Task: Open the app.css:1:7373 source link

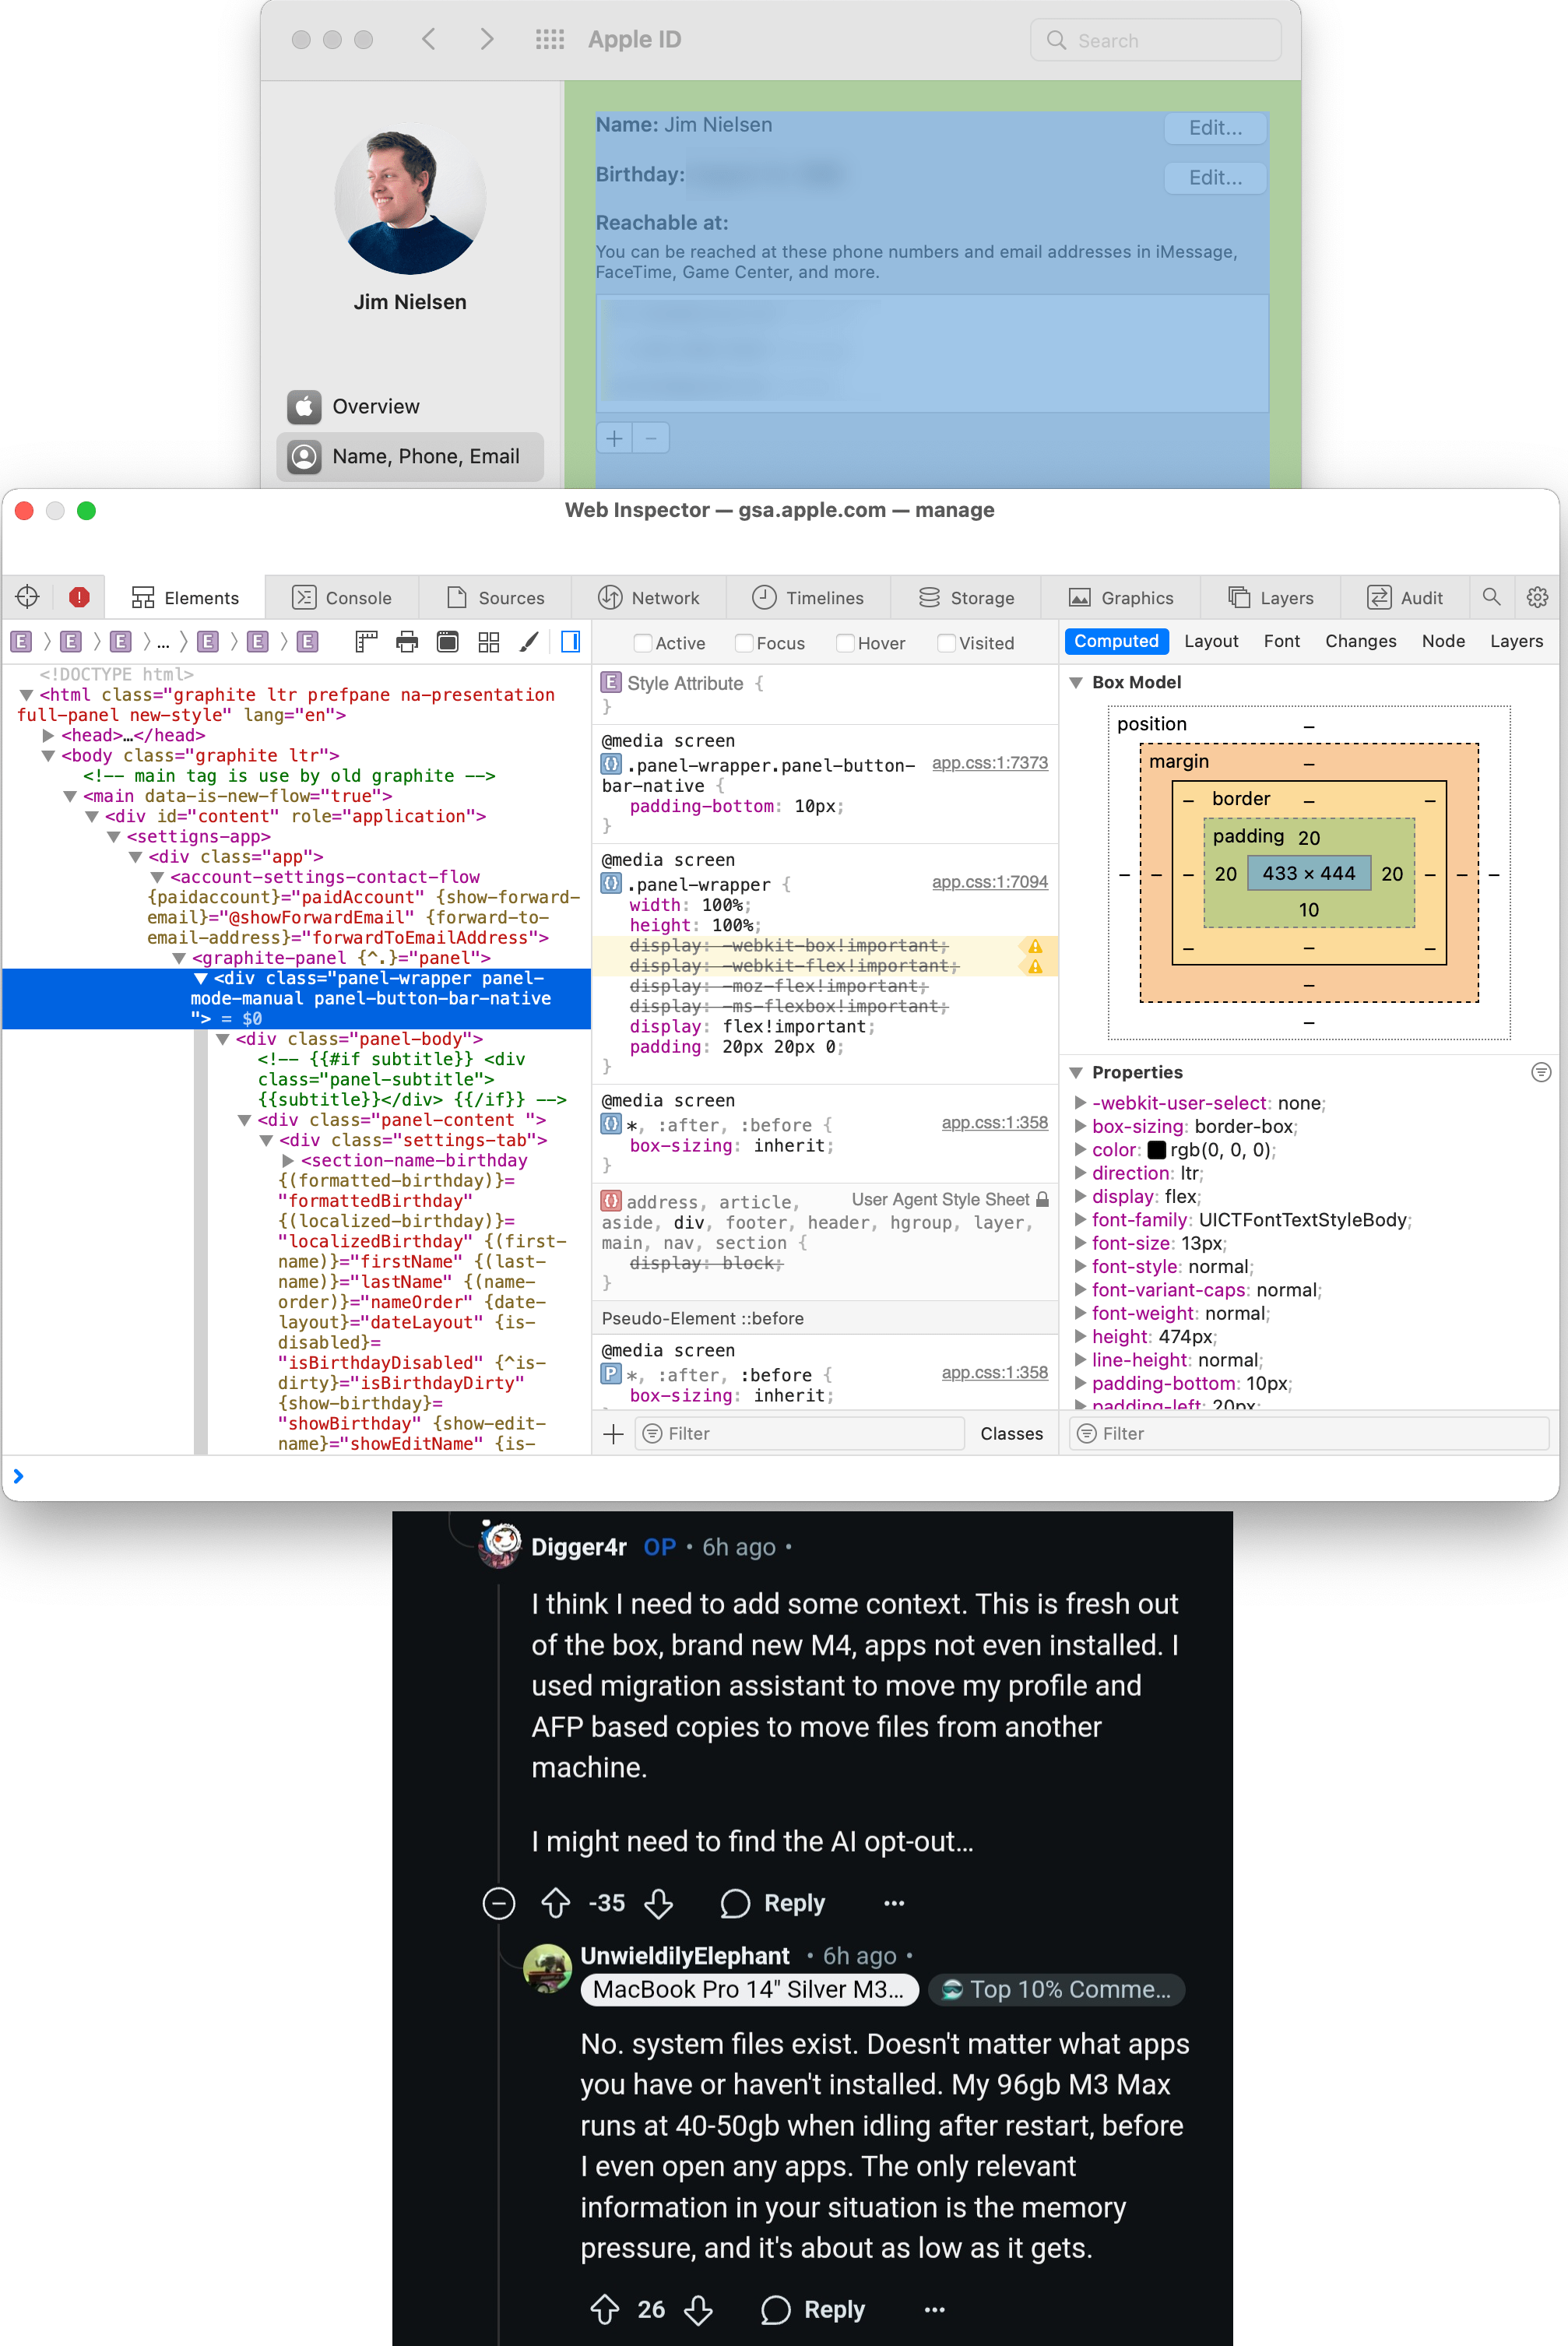Action: [x=989, y=763]
